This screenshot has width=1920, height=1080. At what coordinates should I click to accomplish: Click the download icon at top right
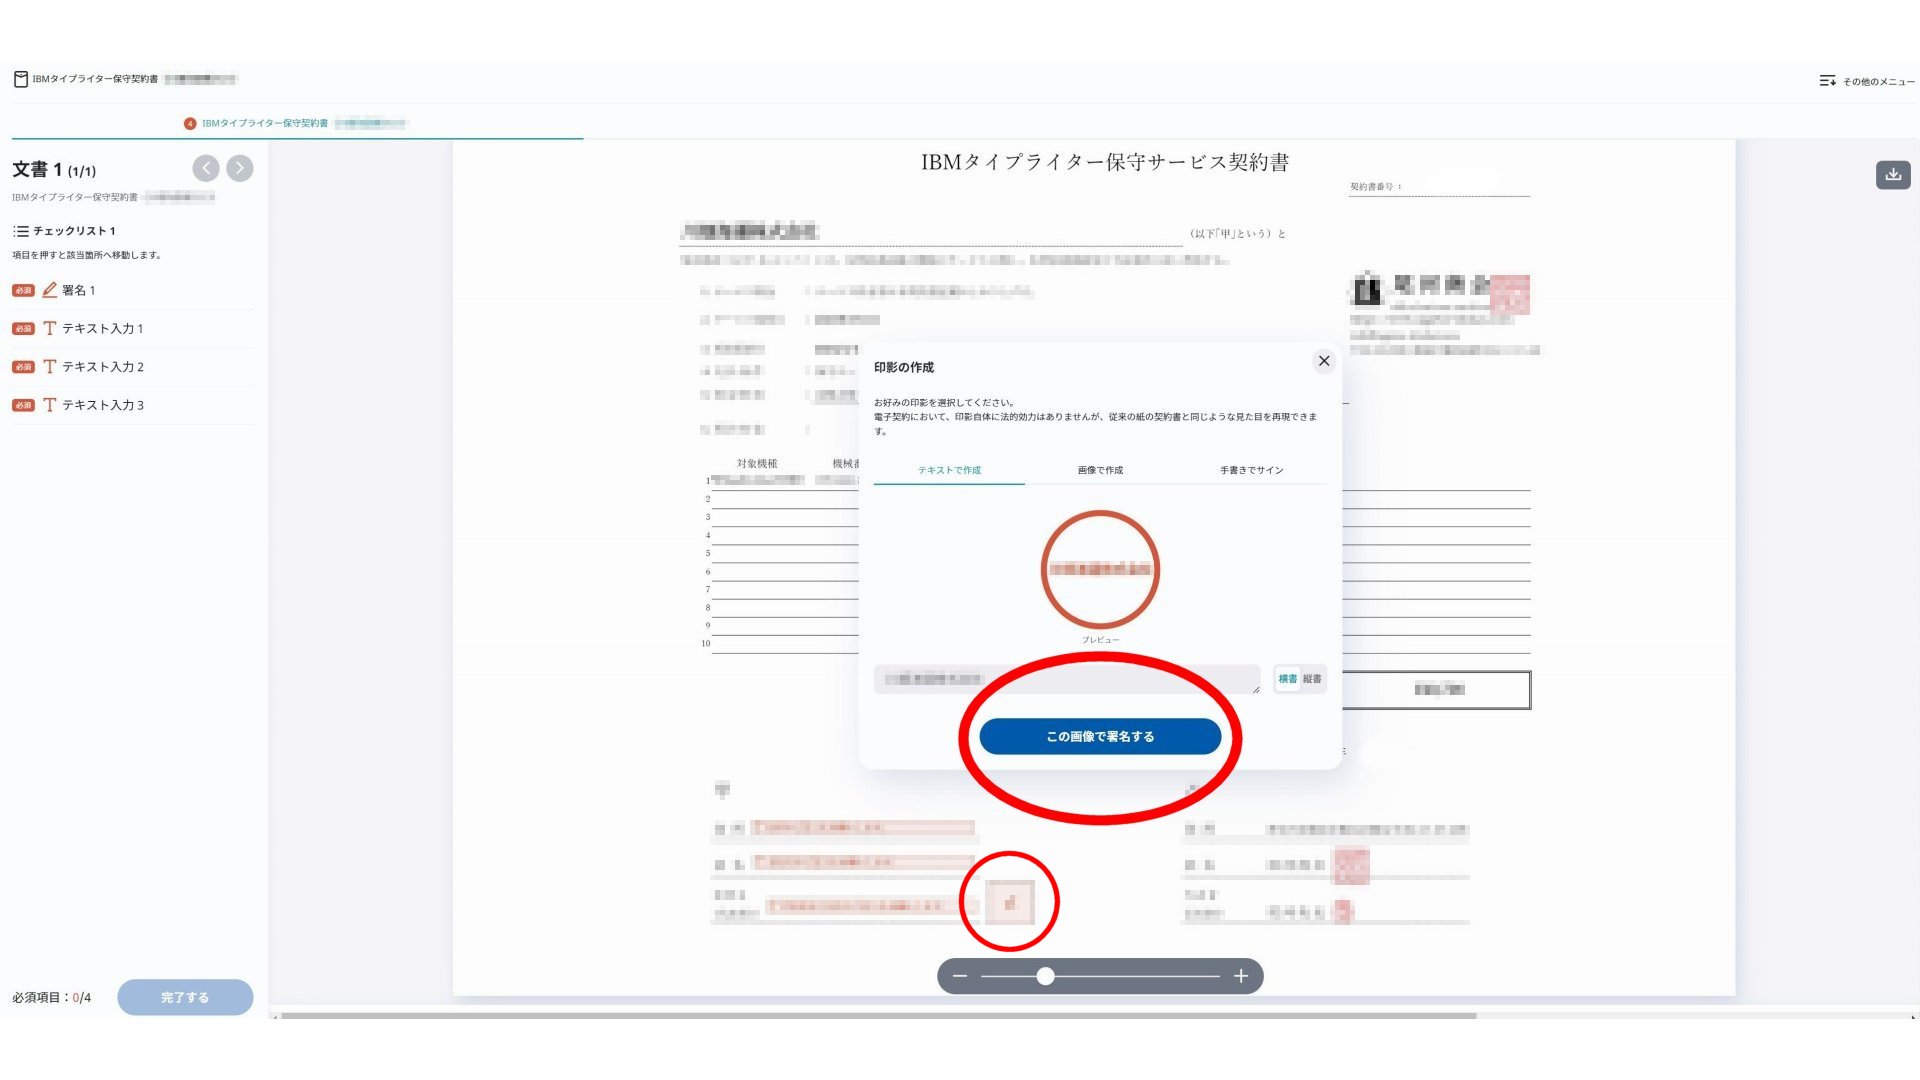click(1892, 175)
